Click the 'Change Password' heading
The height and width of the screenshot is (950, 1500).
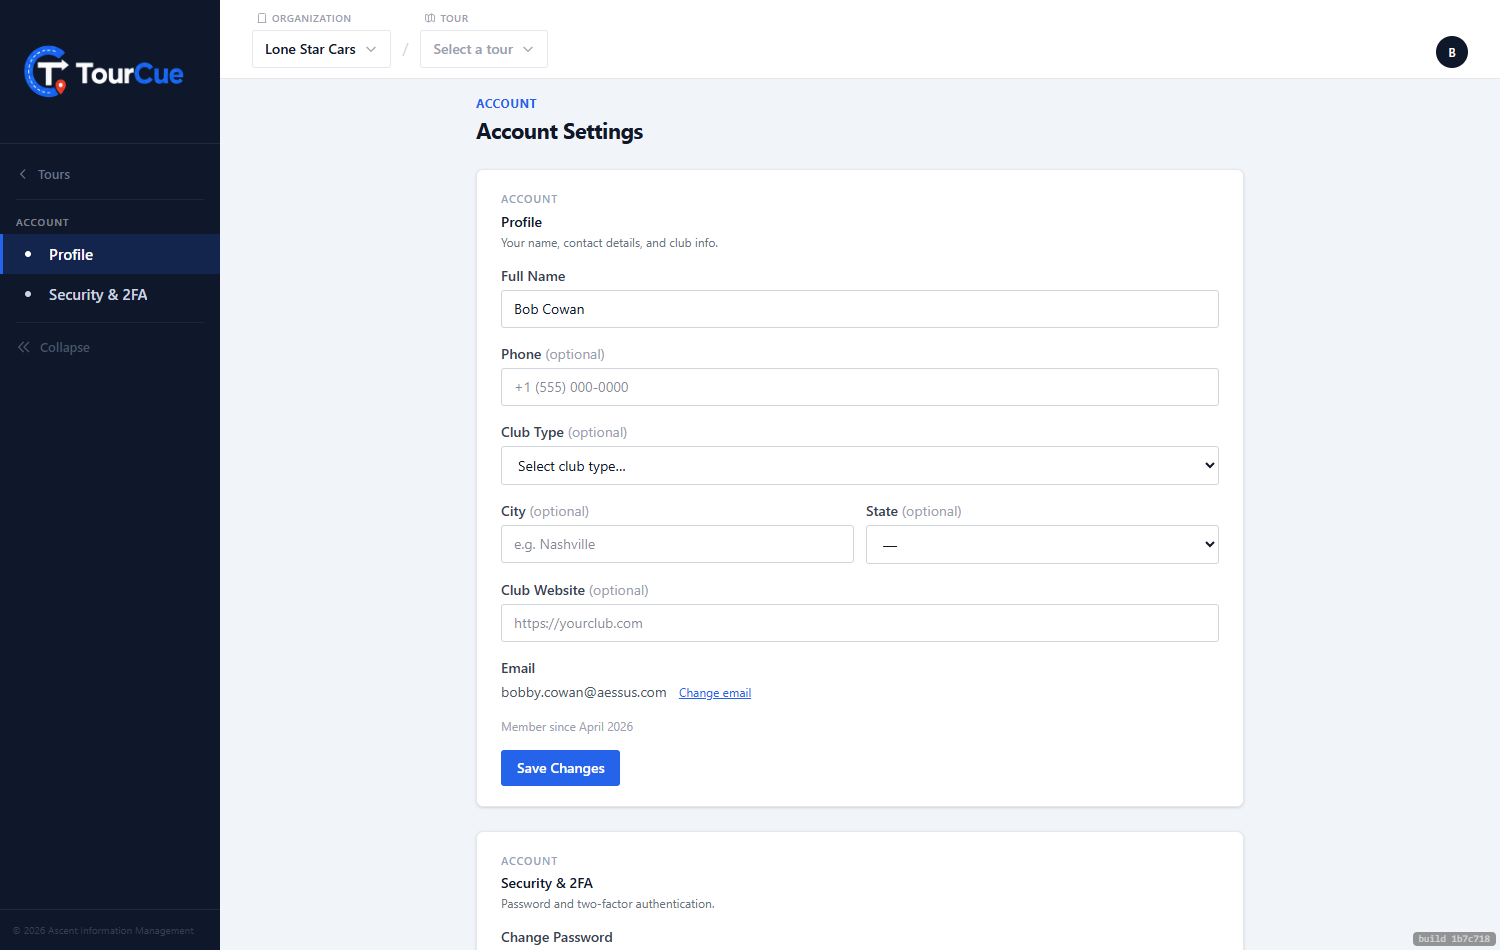[x=557, y=937]
